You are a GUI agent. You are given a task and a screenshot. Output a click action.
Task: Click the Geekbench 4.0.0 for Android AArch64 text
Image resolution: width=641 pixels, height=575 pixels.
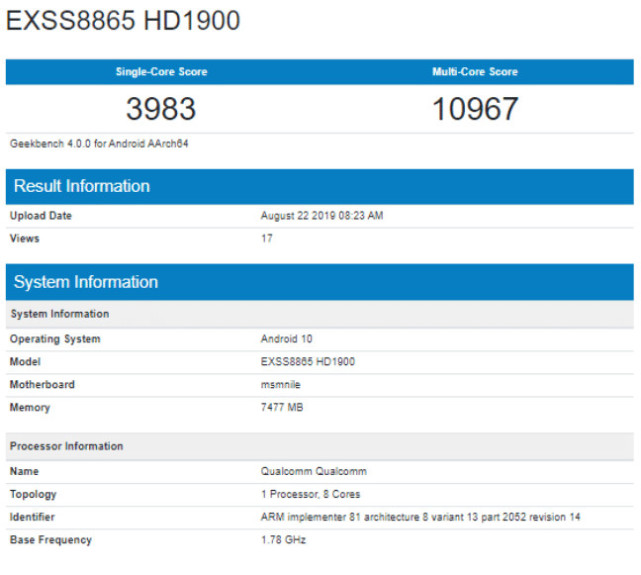point(99,144)
